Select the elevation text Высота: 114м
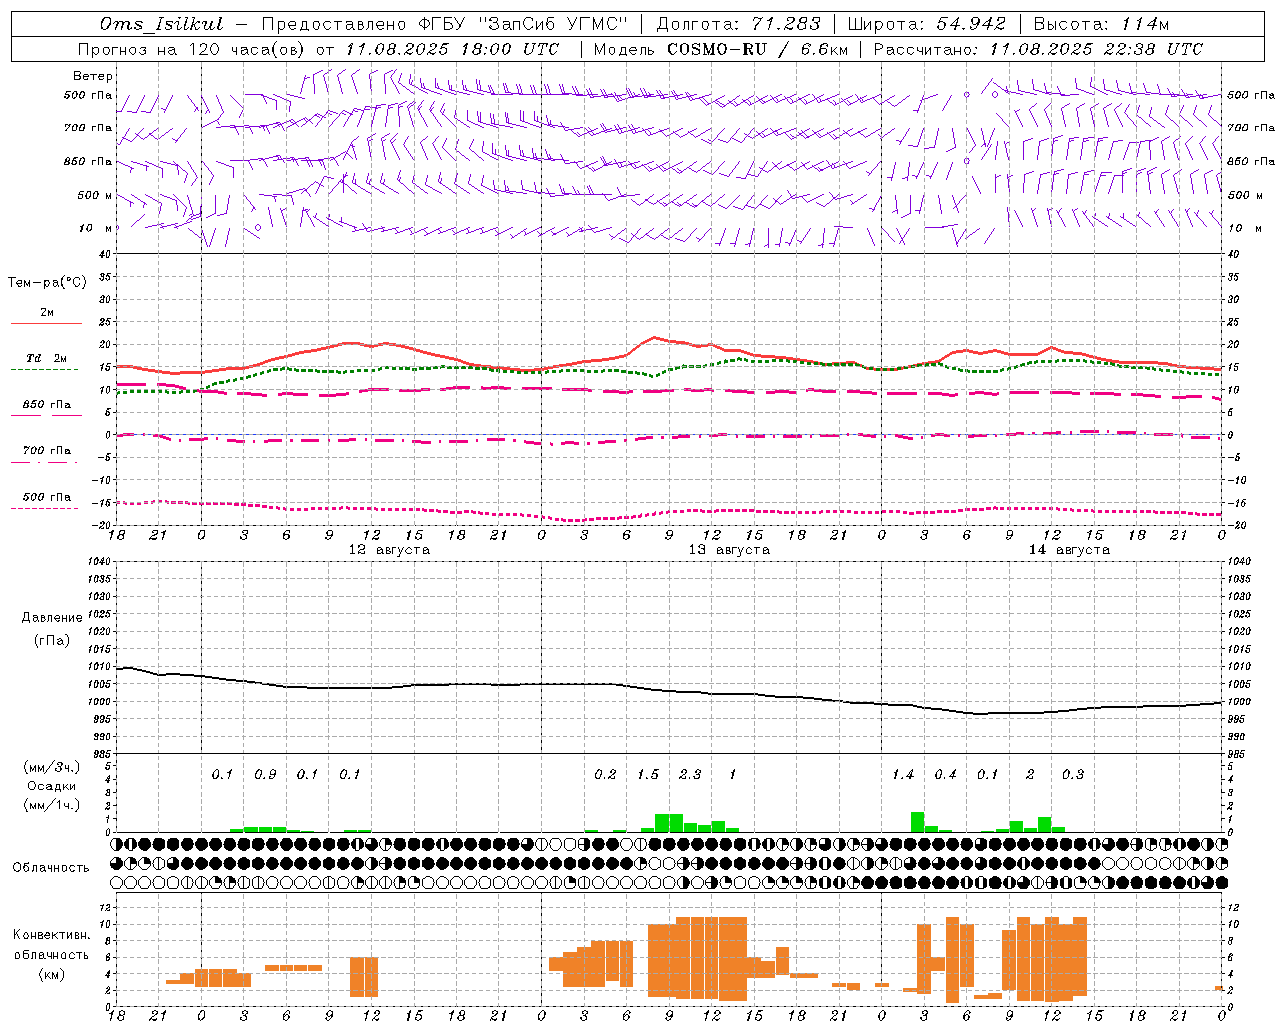Viewport: 1280px width, 1024px height. [1101, 24]
